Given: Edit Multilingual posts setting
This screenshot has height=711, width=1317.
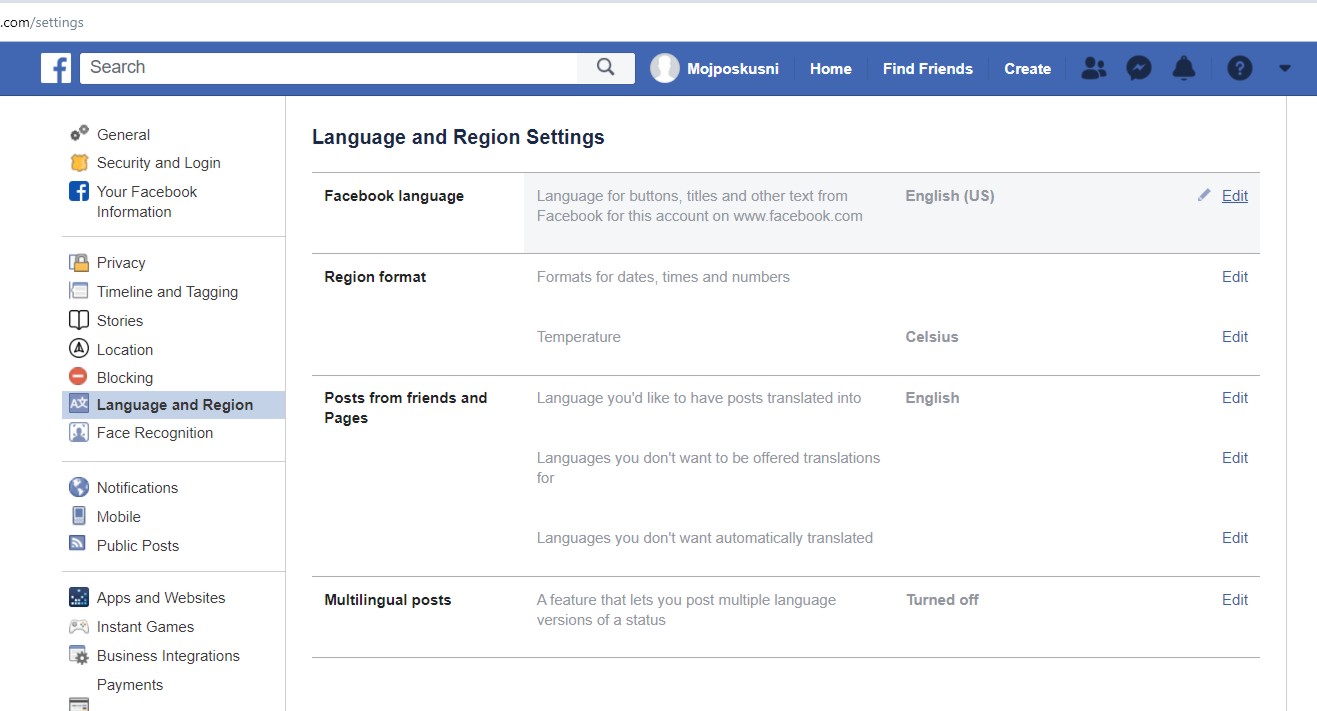Looking at the screenshot, I should tap(1234, 600).
